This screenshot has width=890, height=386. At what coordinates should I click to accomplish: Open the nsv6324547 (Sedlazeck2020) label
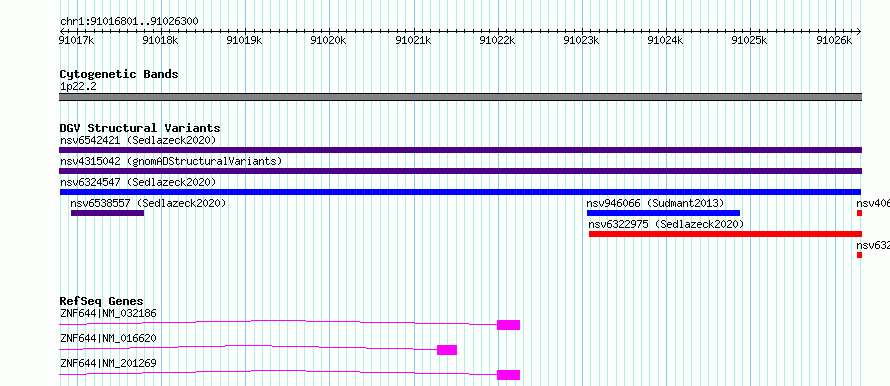tap(138, 182)
